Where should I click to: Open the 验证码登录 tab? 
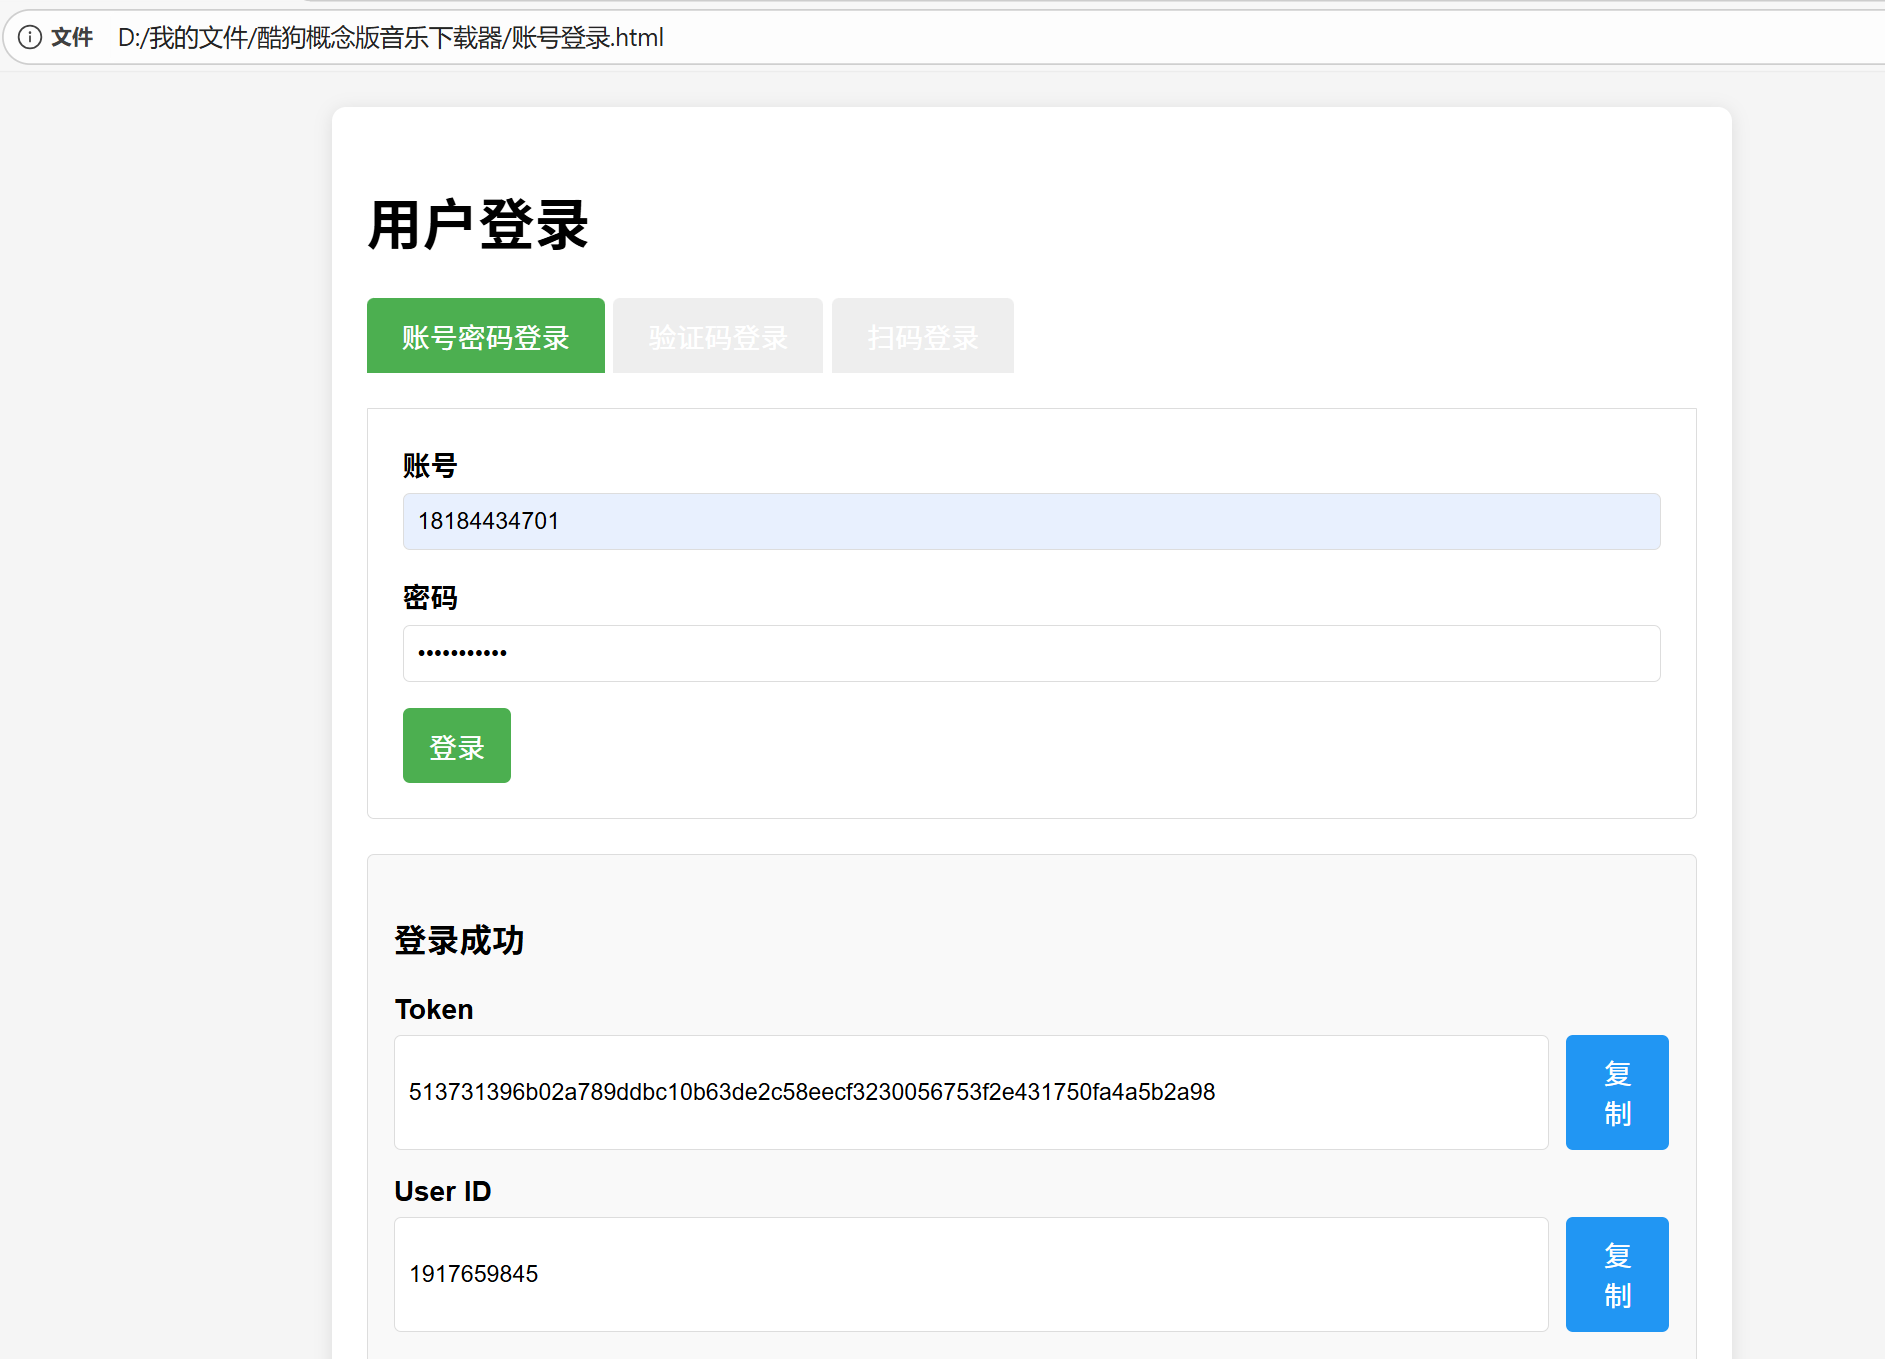click(x=717, y=336)
